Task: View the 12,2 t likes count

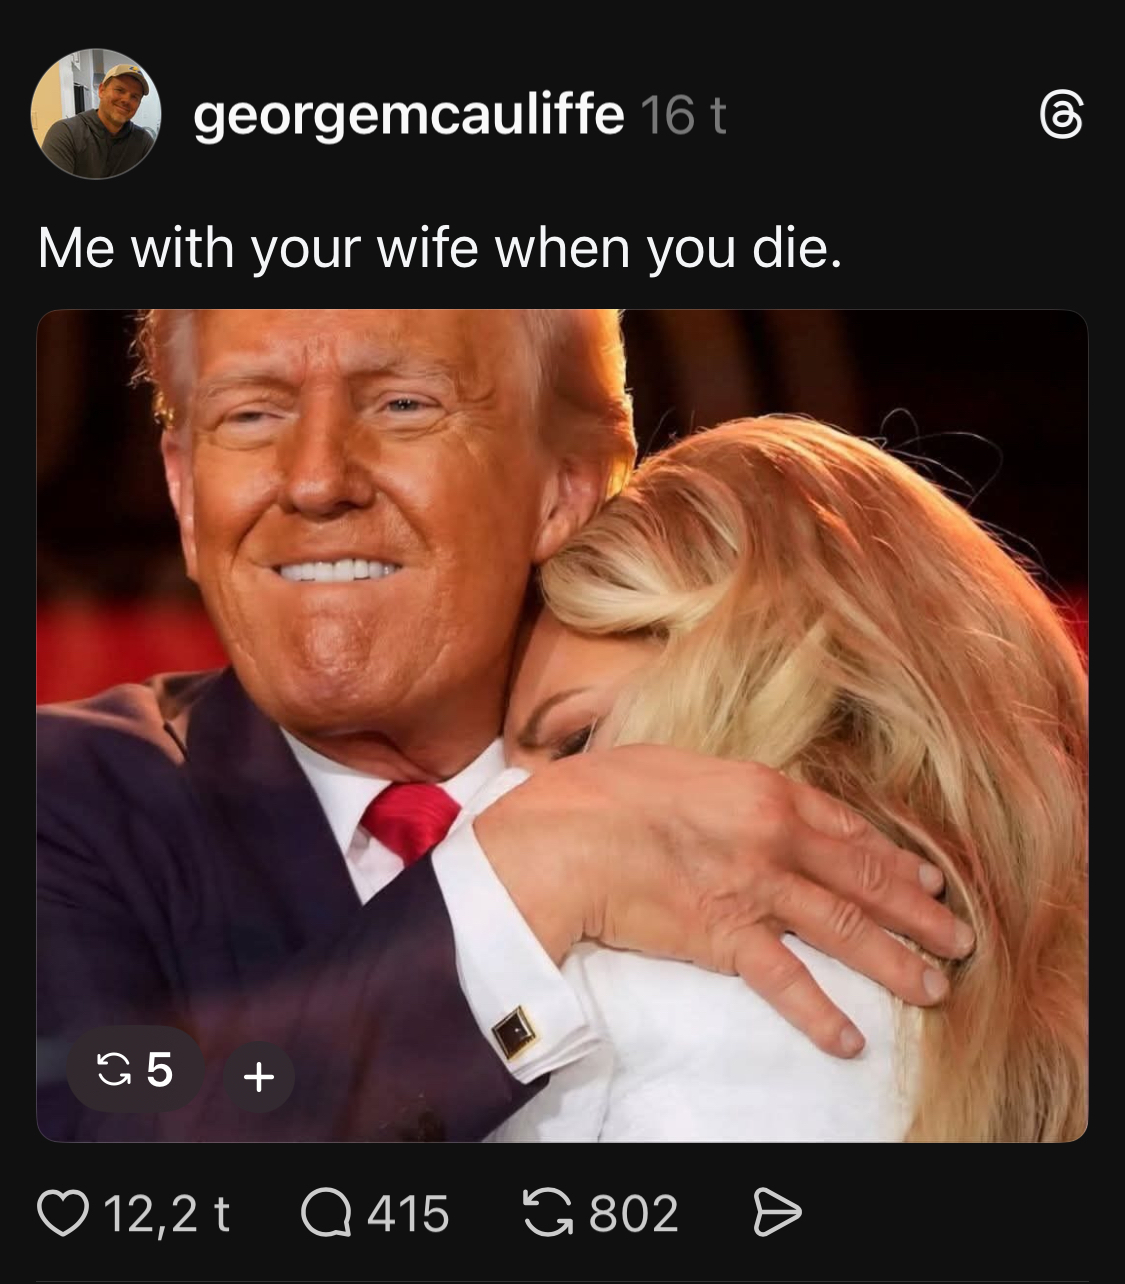Action: [x=166, y=1214]
